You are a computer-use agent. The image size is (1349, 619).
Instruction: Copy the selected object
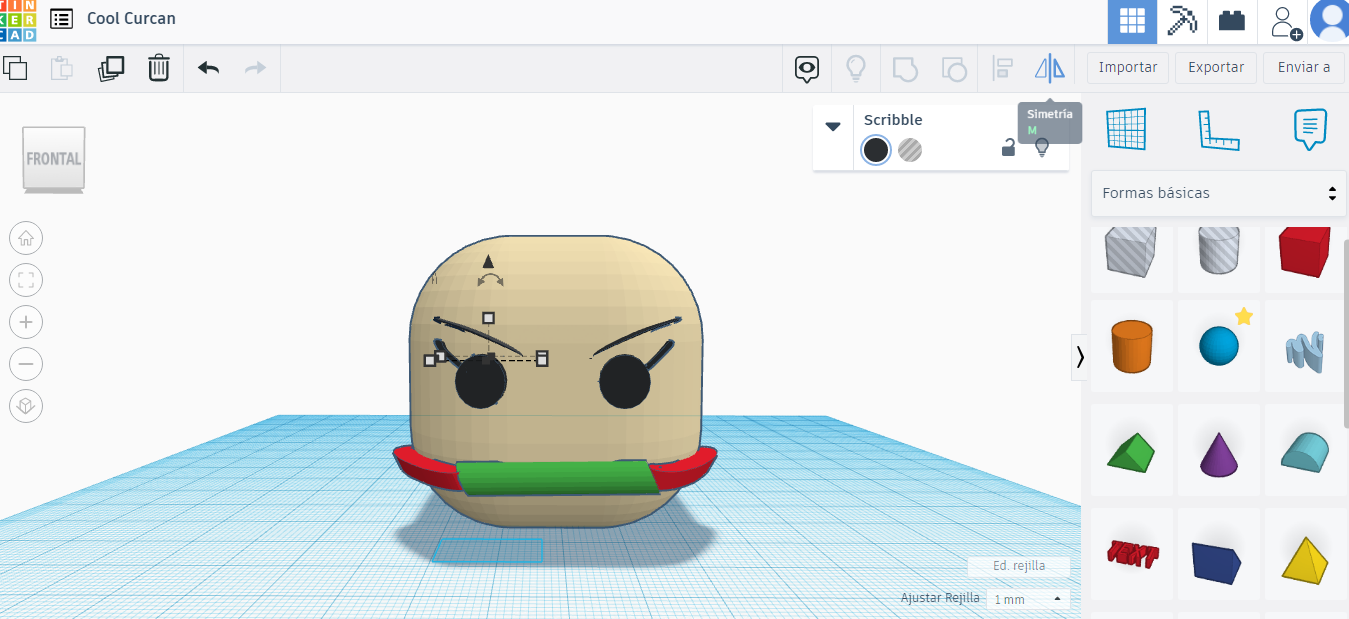pyautogui.click(x=15, y=68)
